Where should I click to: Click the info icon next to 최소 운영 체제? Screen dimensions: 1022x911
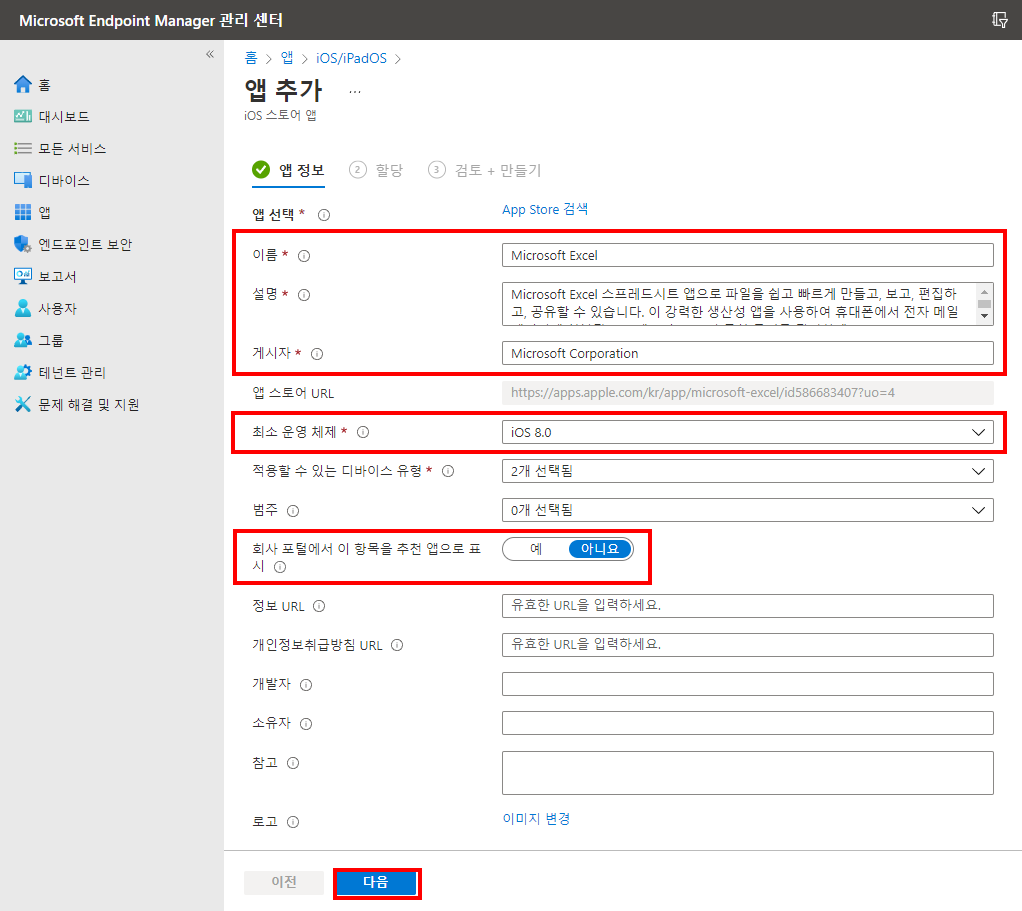[x=363, y=432]
